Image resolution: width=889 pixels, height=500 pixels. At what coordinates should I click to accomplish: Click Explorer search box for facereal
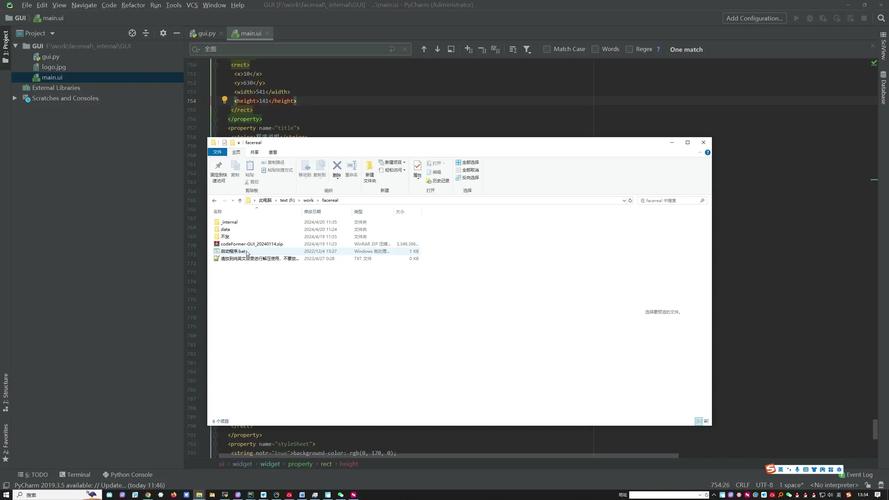point(672,201)
